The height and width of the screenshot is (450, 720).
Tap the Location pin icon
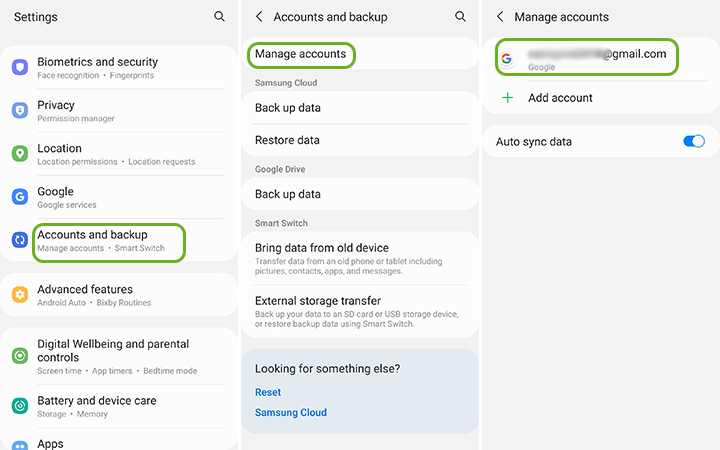(x=20, y=154)
